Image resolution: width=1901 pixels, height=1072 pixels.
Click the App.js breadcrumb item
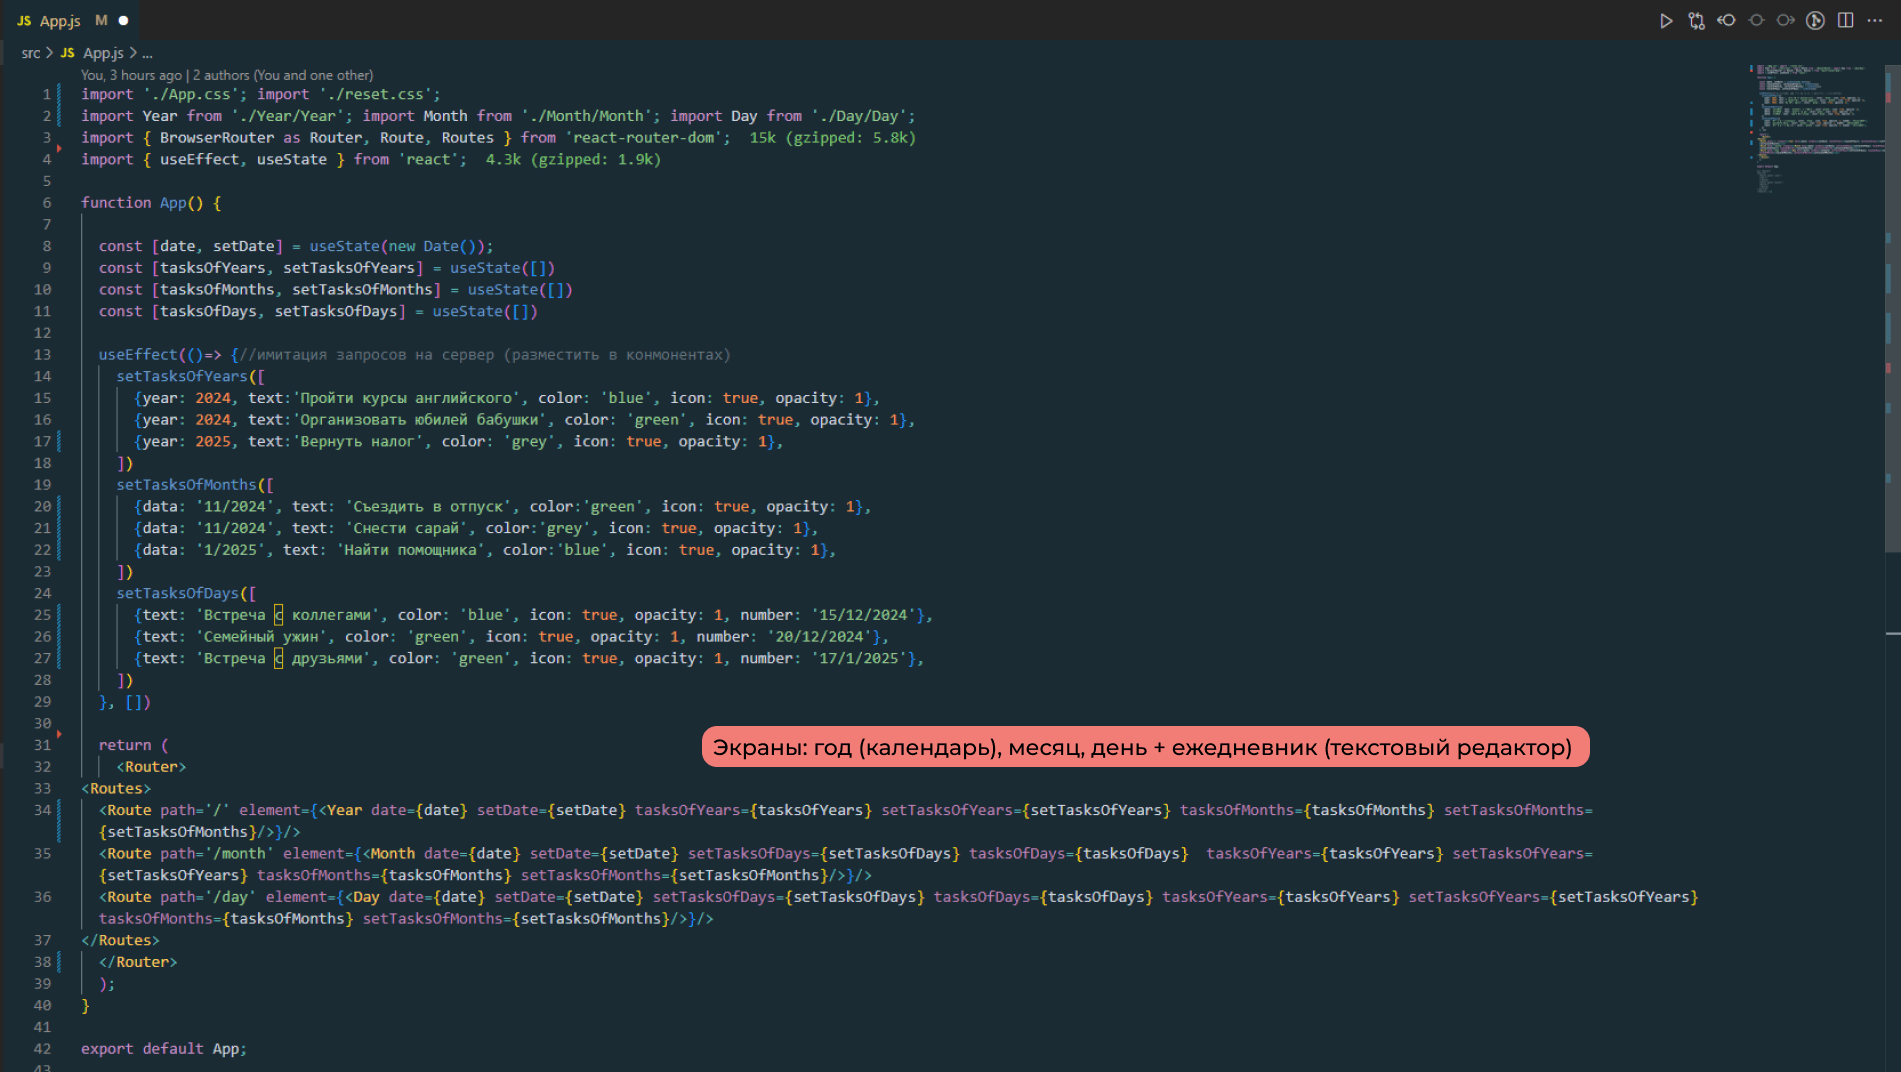tap(102, 53)
